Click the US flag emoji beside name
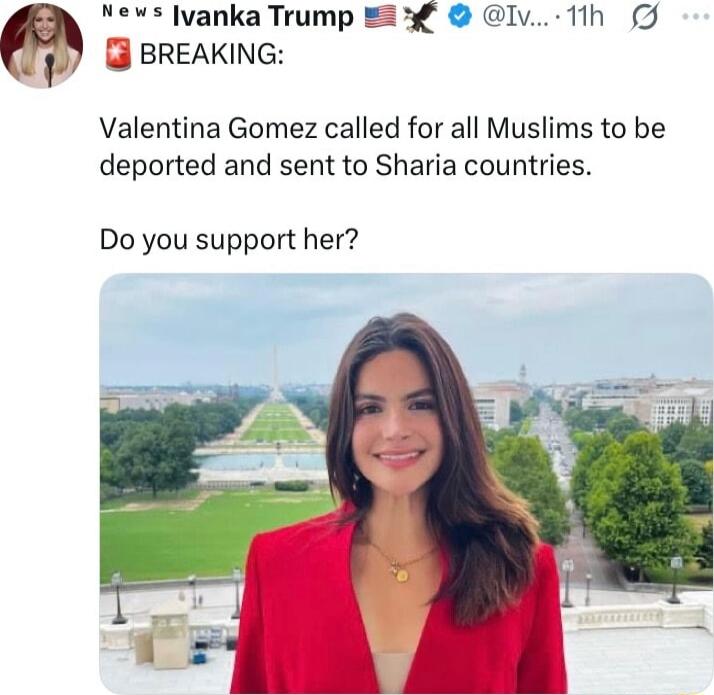The height and width of the screenshot is (695, 714). pos(380,17)
